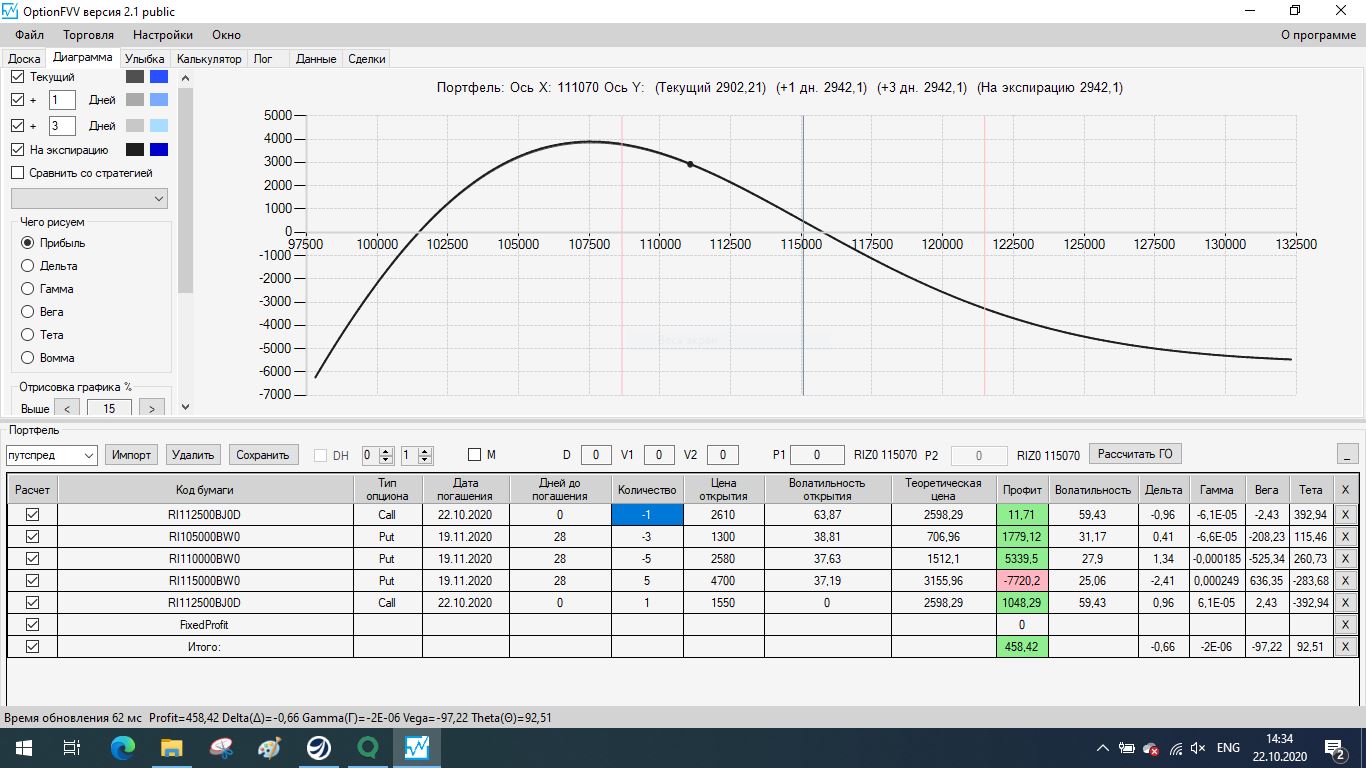The width and height of the screenshot is (1366, 768).
Task: Pick the dark blue На экспирацию swatch
Action: tap(158, 150)
